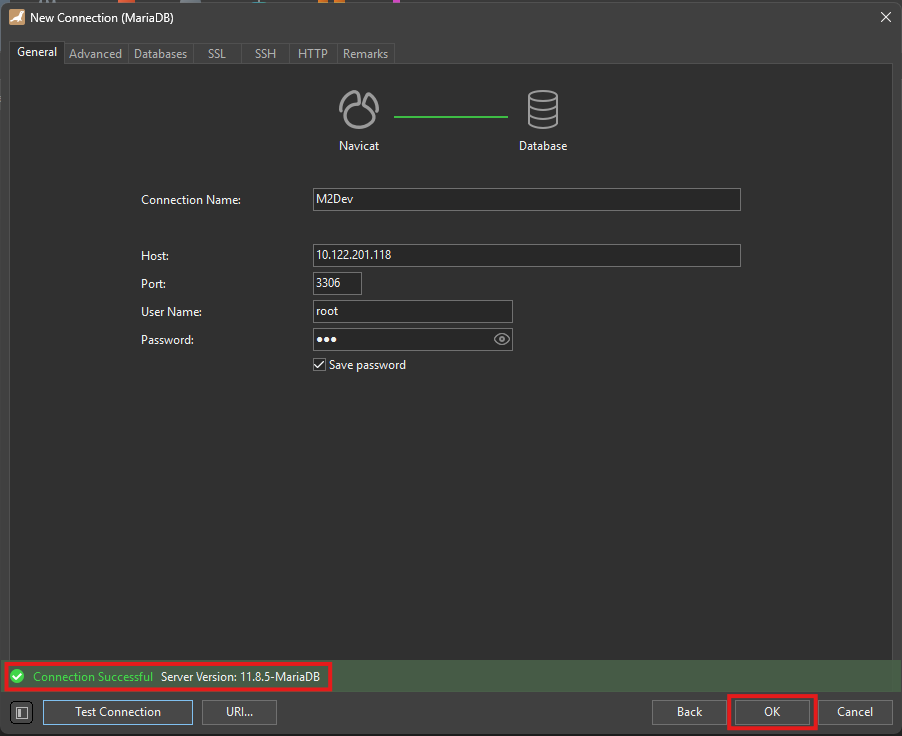Select the SSL tab
902x736 pixels.
[217, 54]
